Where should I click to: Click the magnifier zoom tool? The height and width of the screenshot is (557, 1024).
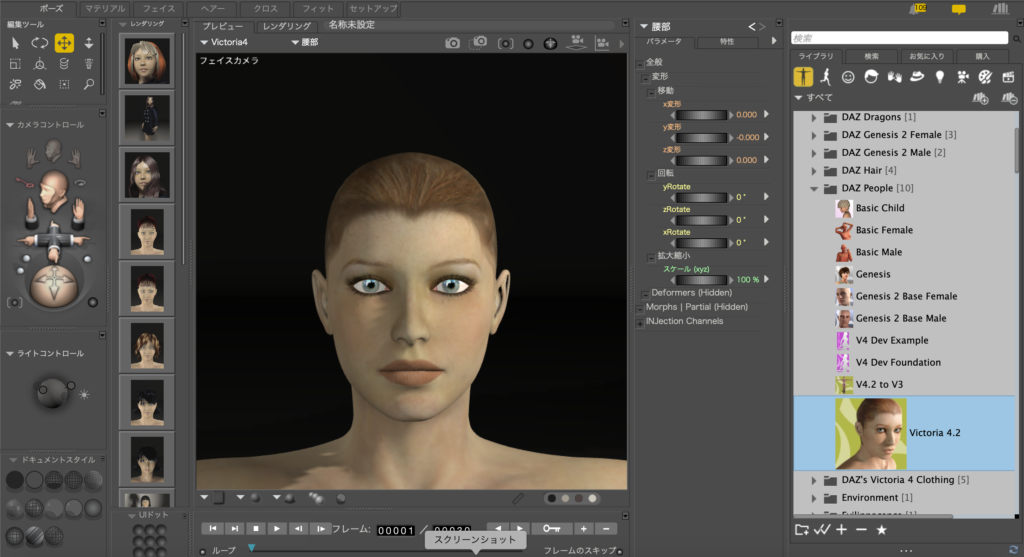click(x=89, y=85)
